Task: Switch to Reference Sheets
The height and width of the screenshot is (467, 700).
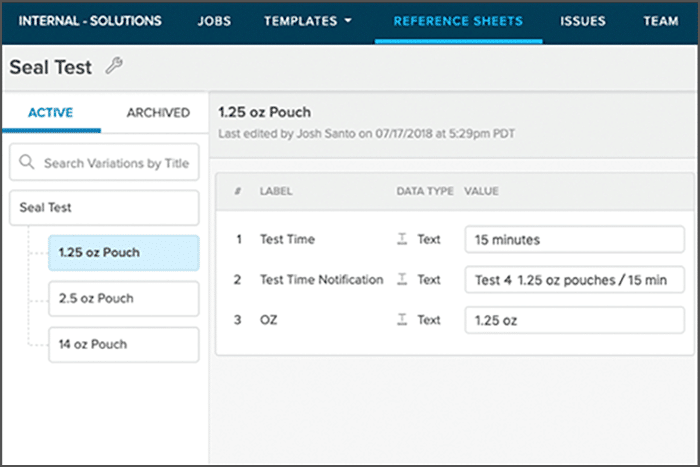Action: [x=458, y=21]
